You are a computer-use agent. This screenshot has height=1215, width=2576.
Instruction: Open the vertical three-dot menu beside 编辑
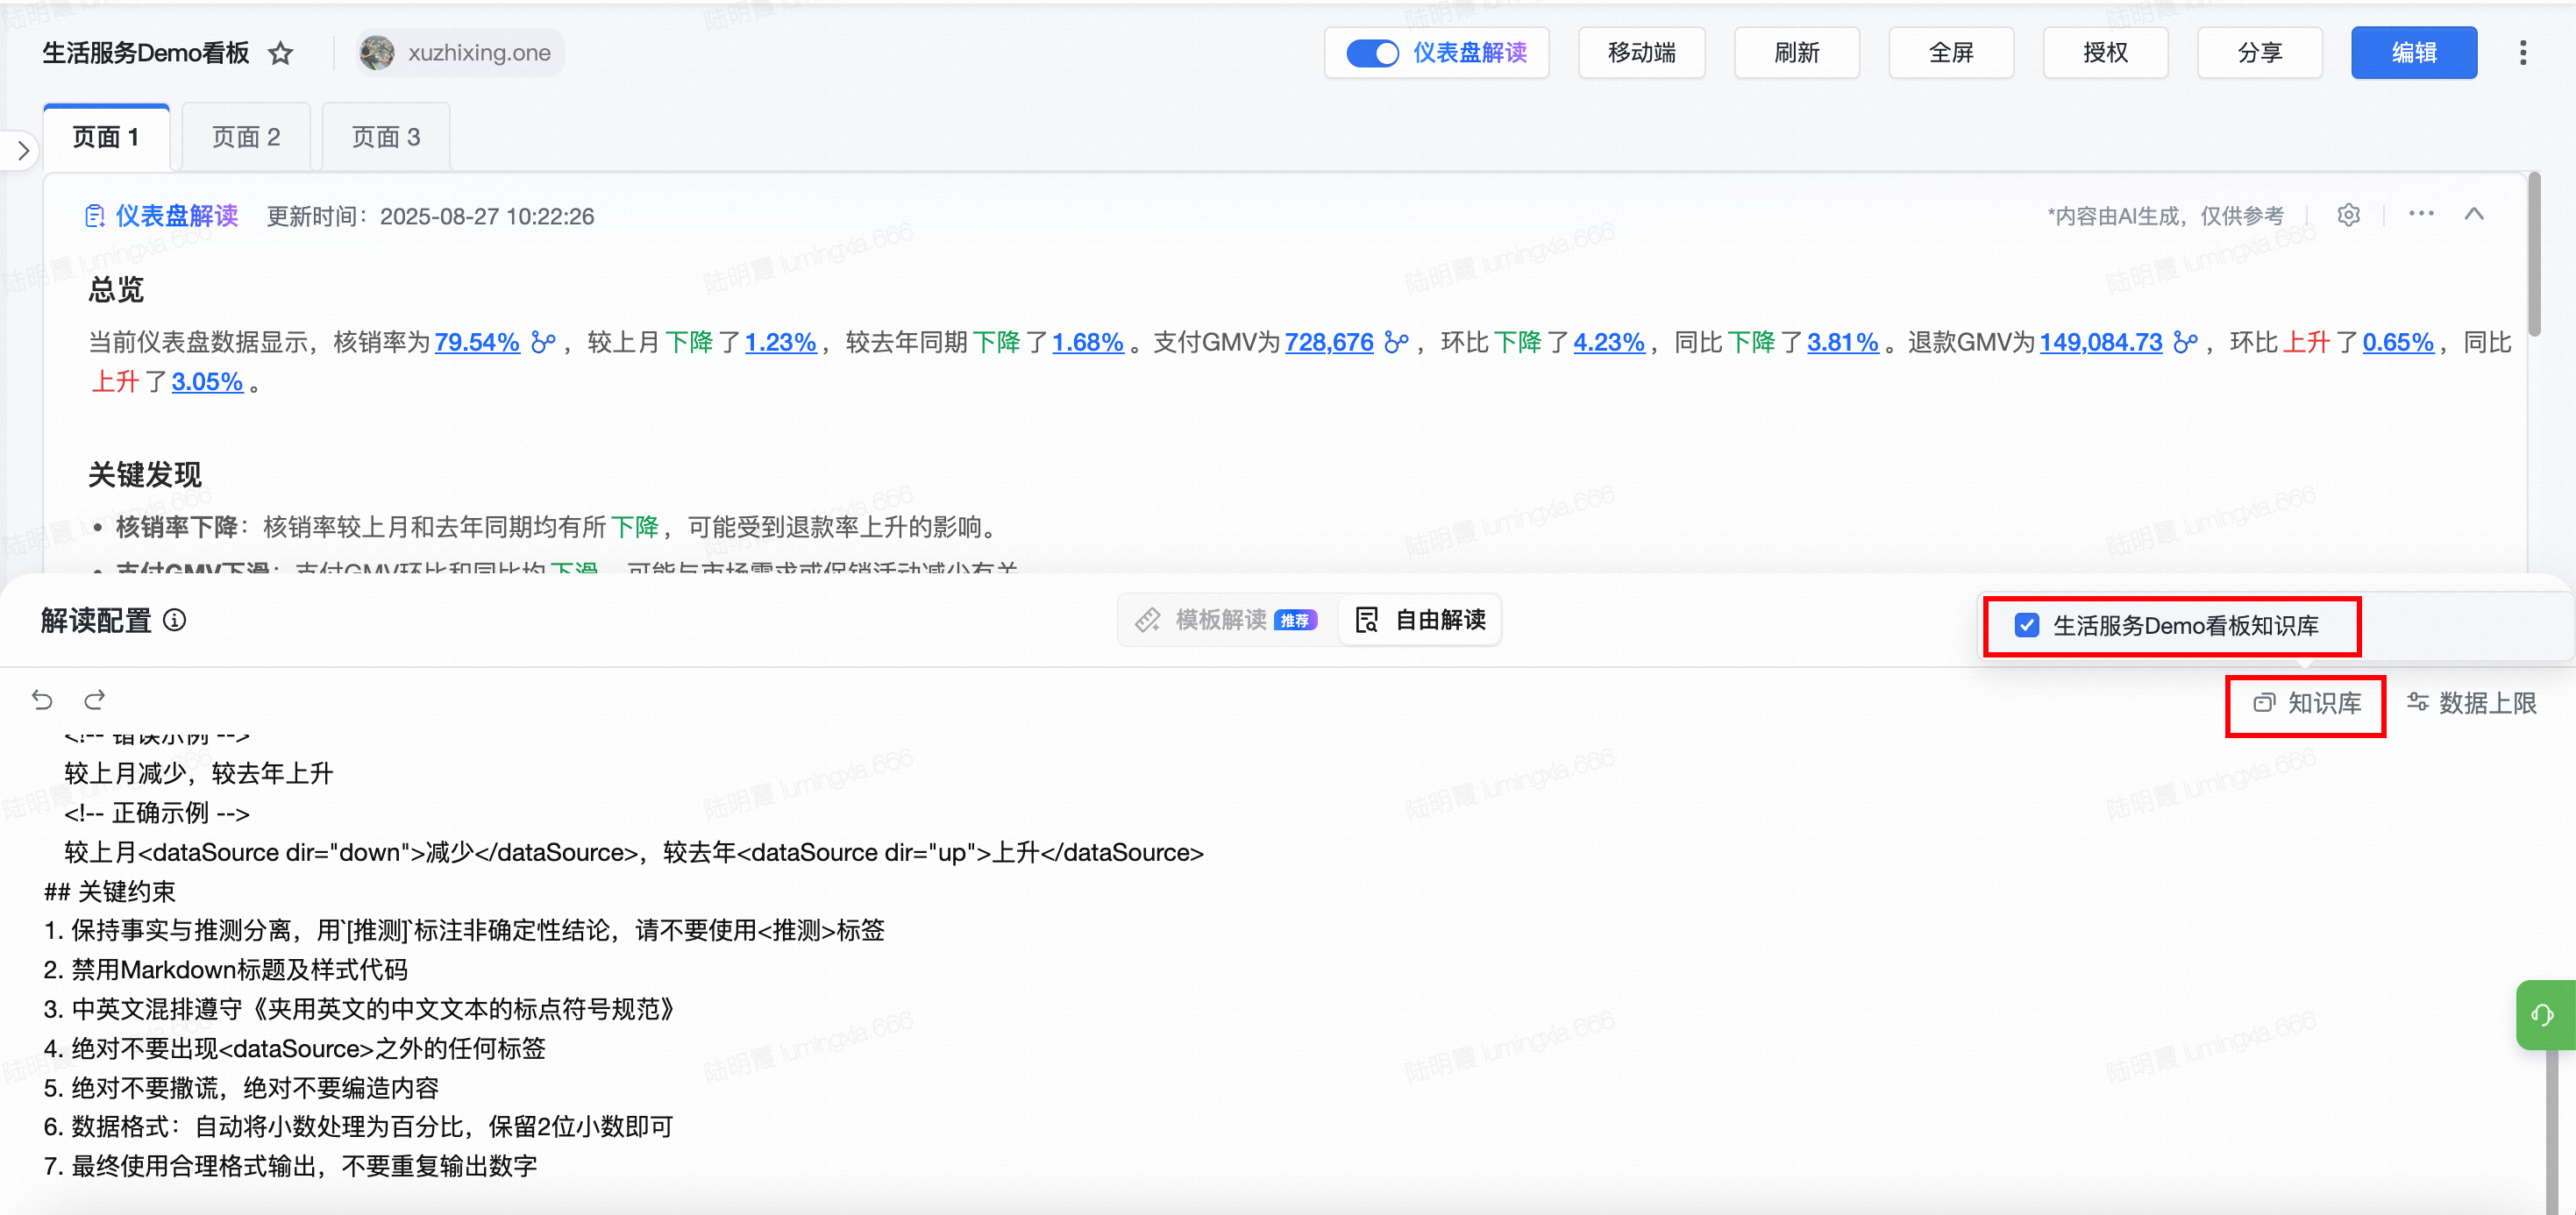click(x=2522, y=53)
